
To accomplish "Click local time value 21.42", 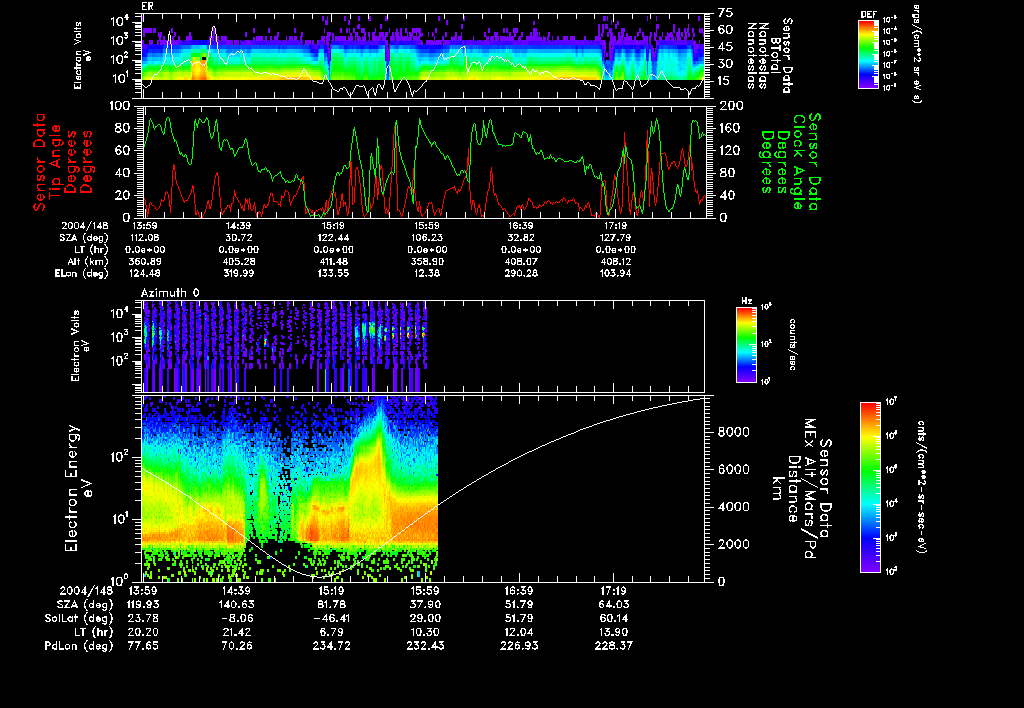I will click(x=237, y=632).
